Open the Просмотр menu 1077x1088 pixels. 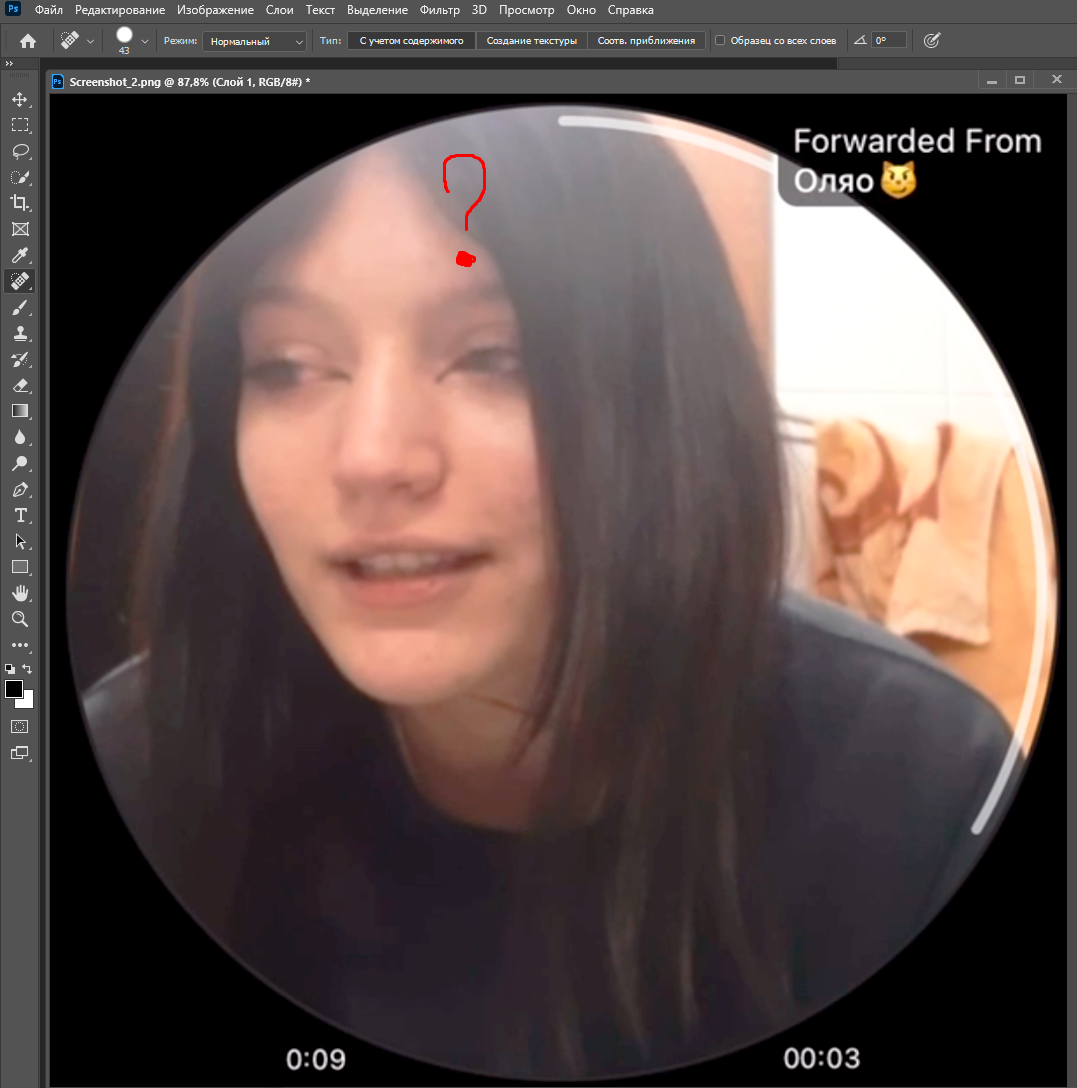coord(527,10)
